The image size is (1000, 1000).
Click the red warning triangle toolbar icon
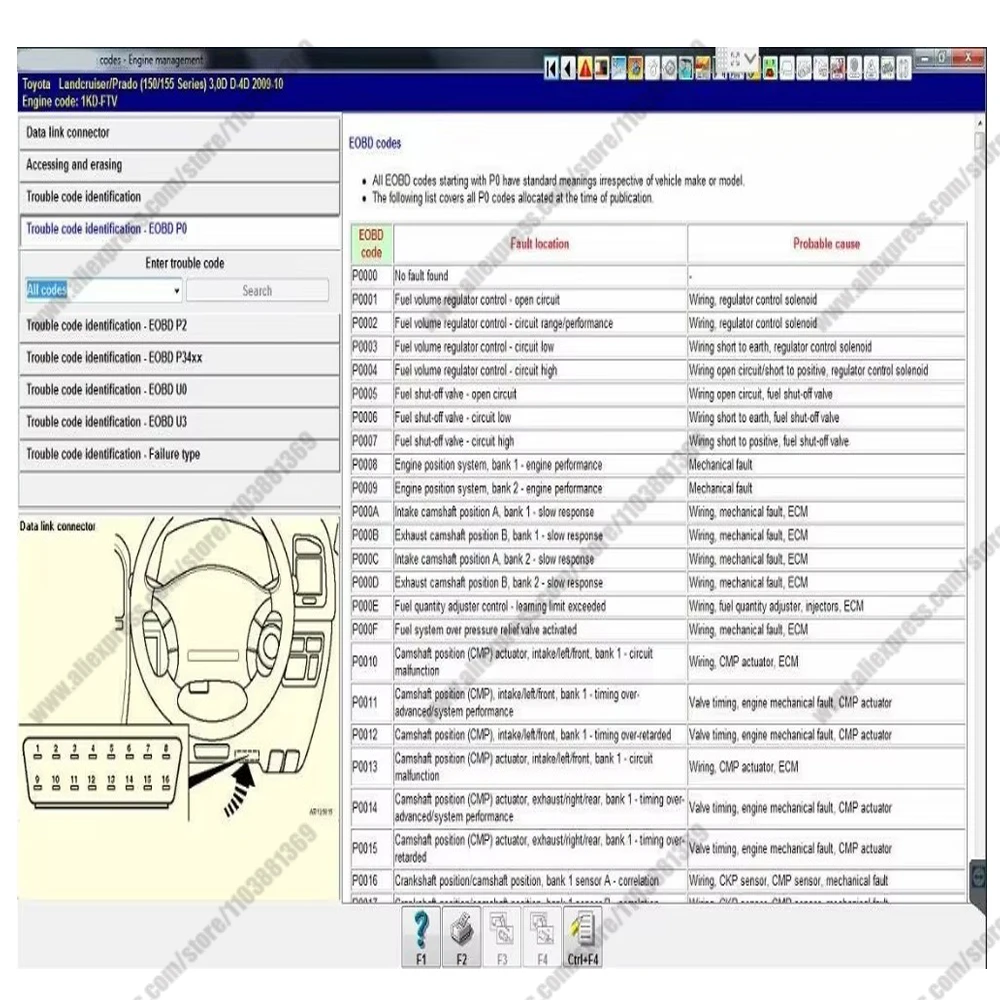(585, 68)
